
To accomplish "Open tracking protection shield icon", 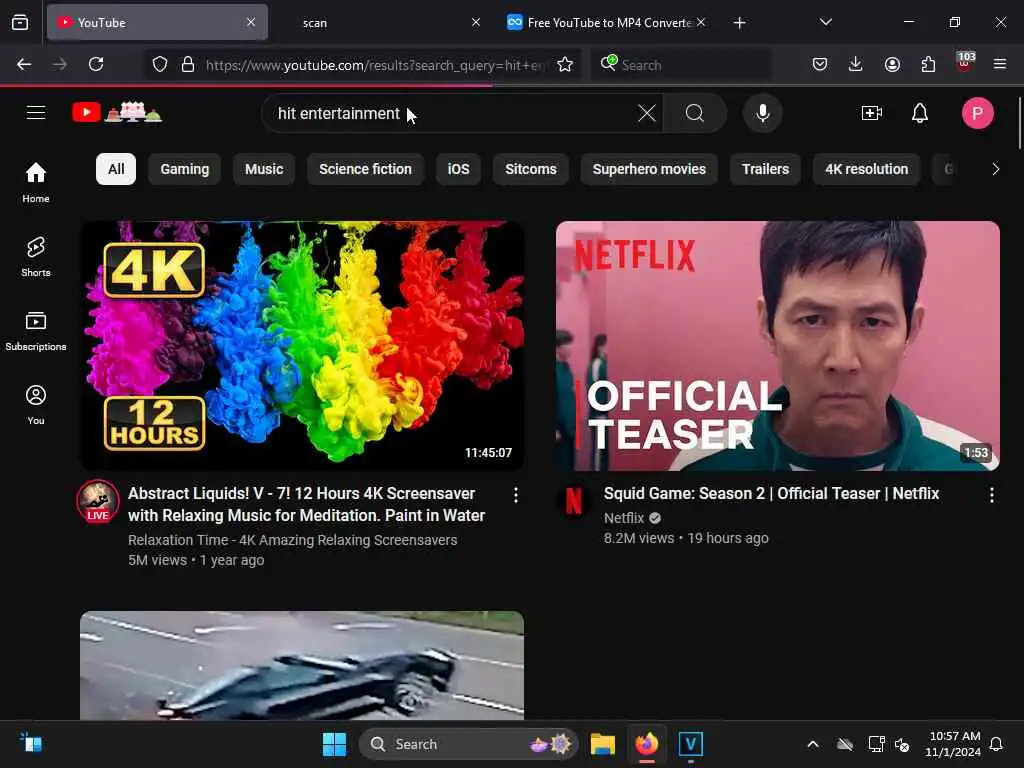I will [159, 64].
